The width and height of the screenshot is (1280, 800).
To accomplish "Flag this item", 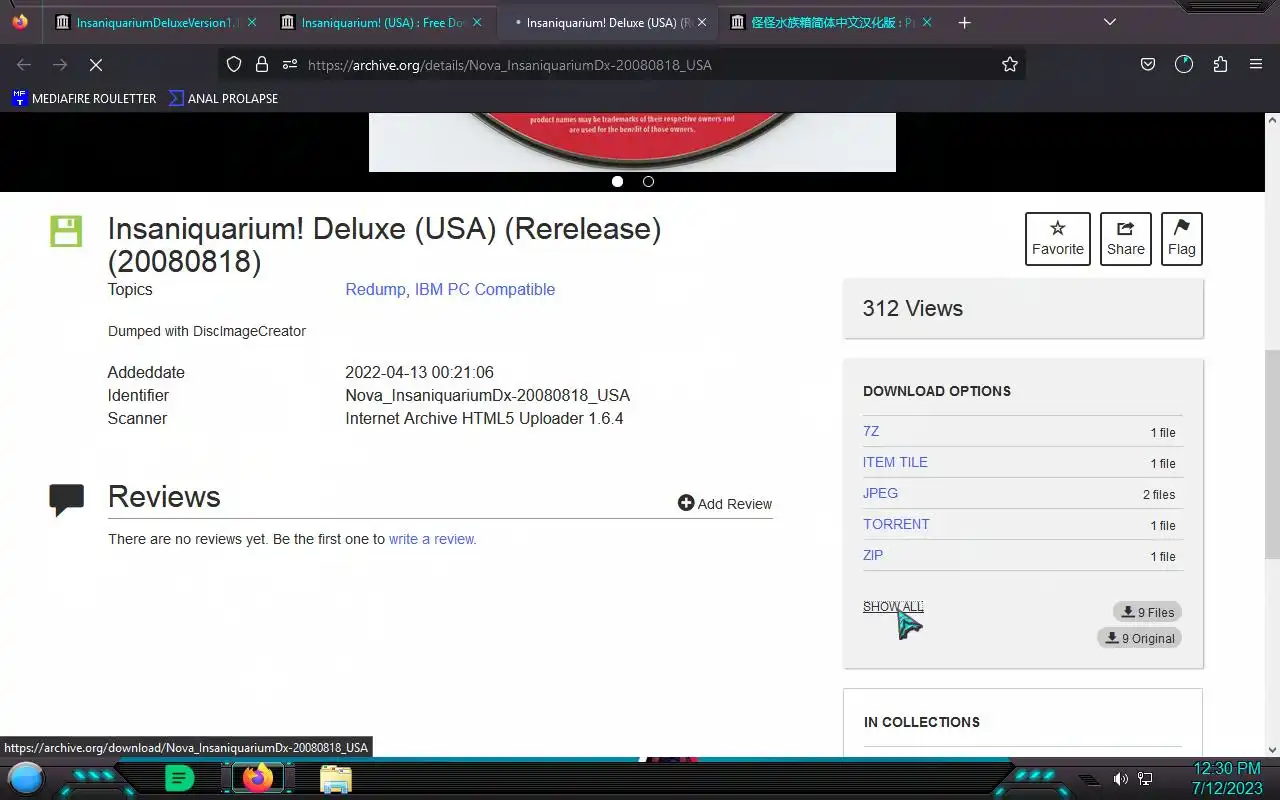I will point(1181,239).
